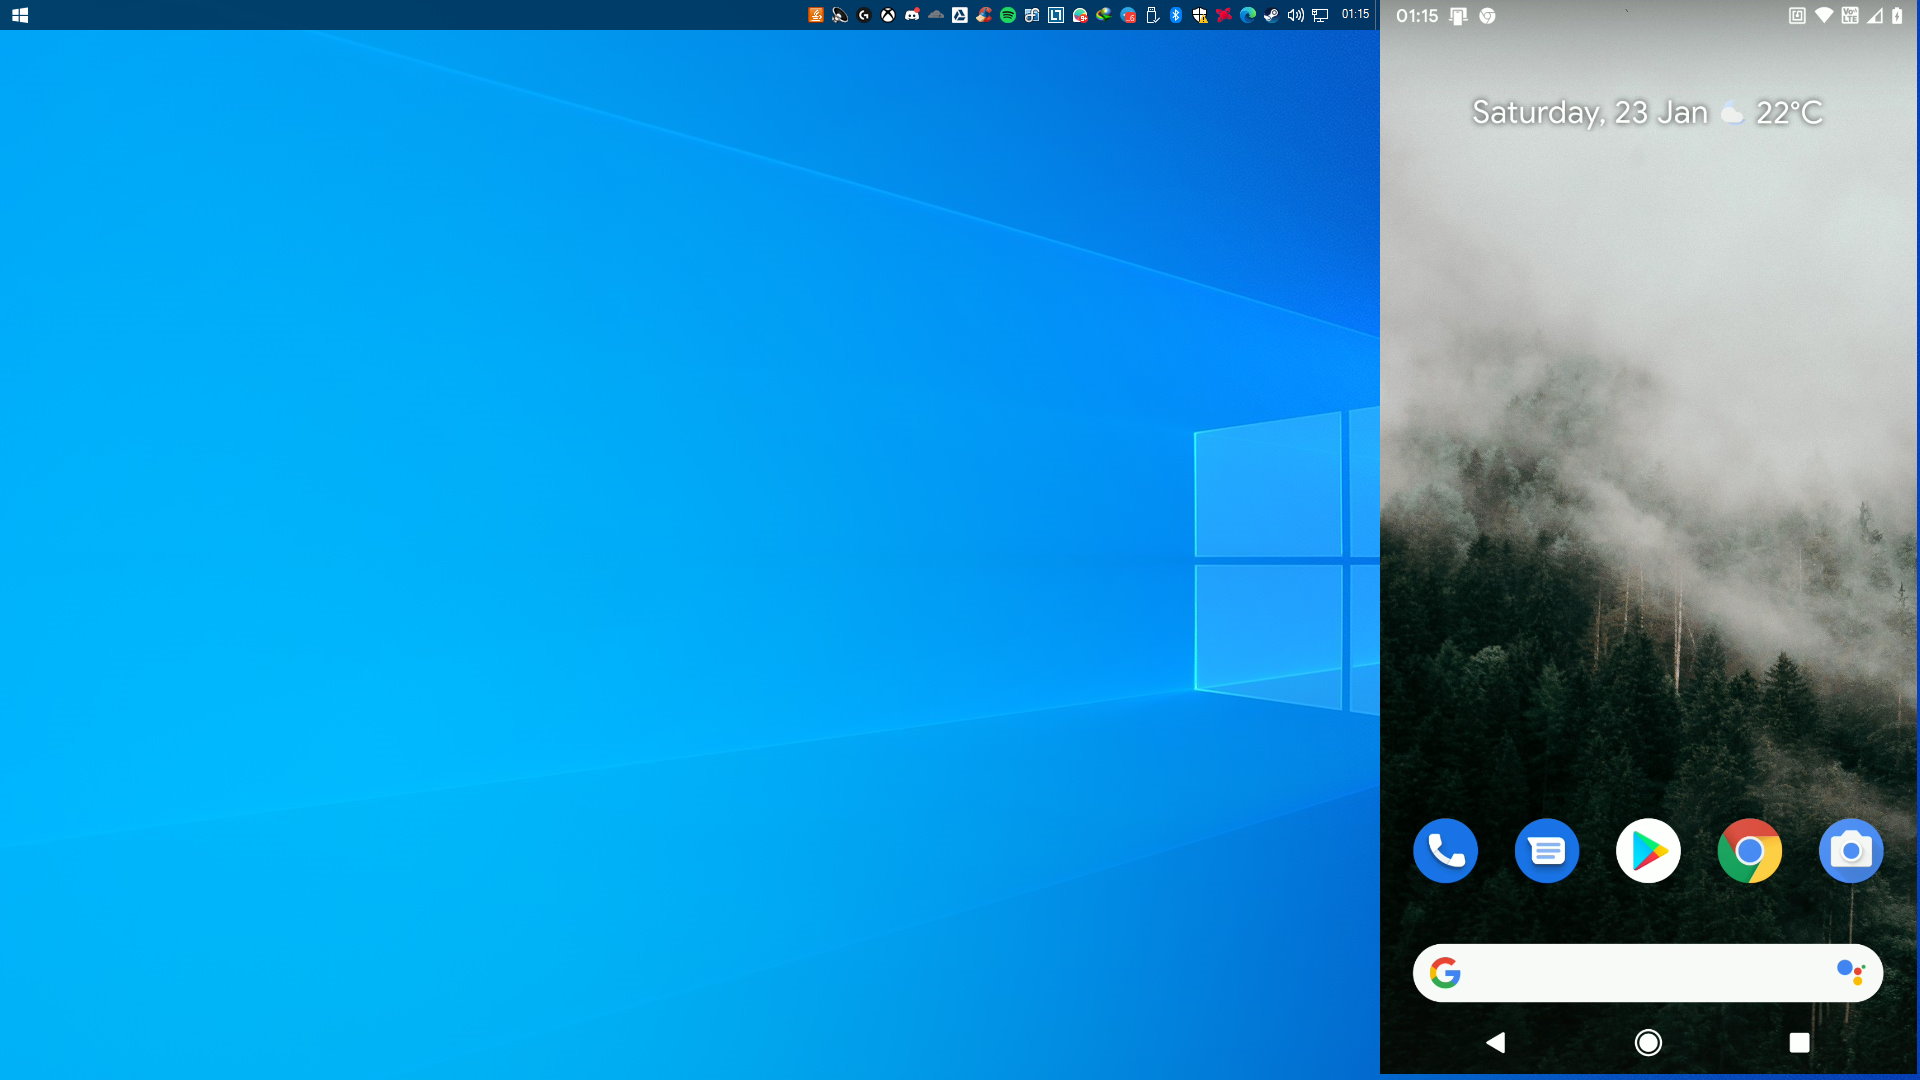Launch the Google Play Store
Viewport: 1920px width, 1080px height.
1648,851
